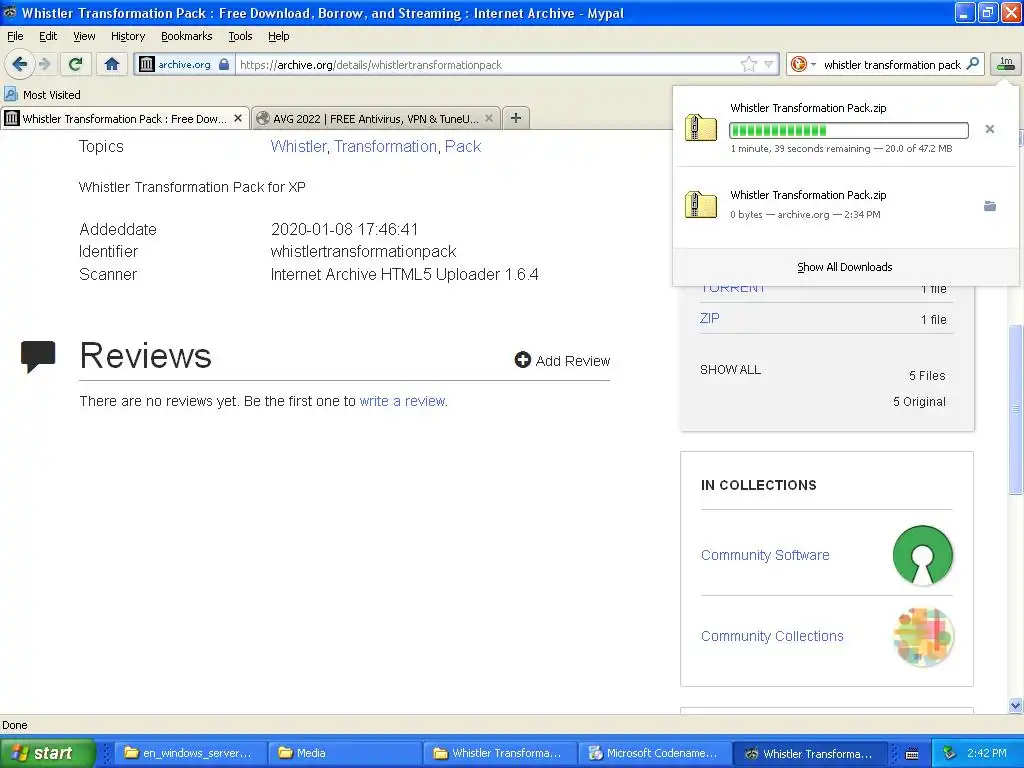Click the Reviews speech bubble icon
Screen dimensions: 1024x768
click(38, 357)
